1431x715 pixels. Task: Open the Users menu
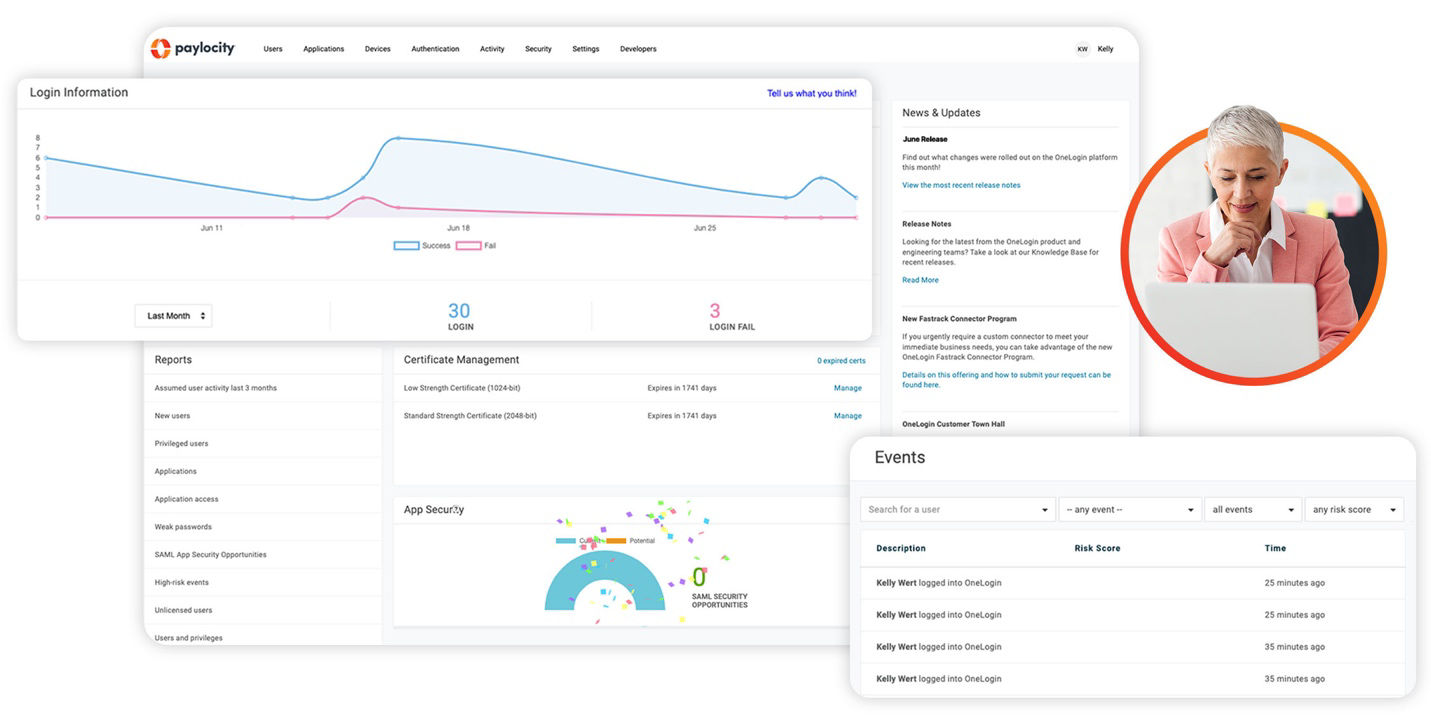click(273, 49)
